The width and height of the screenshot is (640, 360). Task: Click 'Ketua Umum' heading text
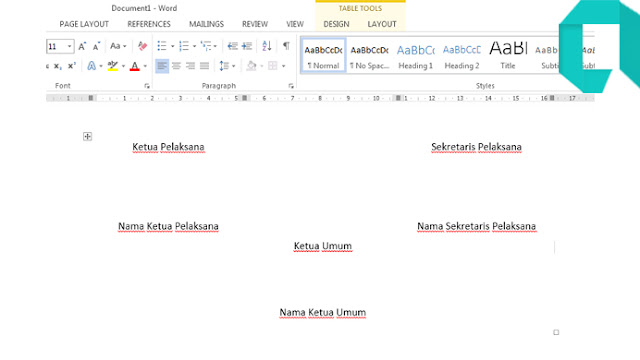pyautogui.click(x=322, y=246)
